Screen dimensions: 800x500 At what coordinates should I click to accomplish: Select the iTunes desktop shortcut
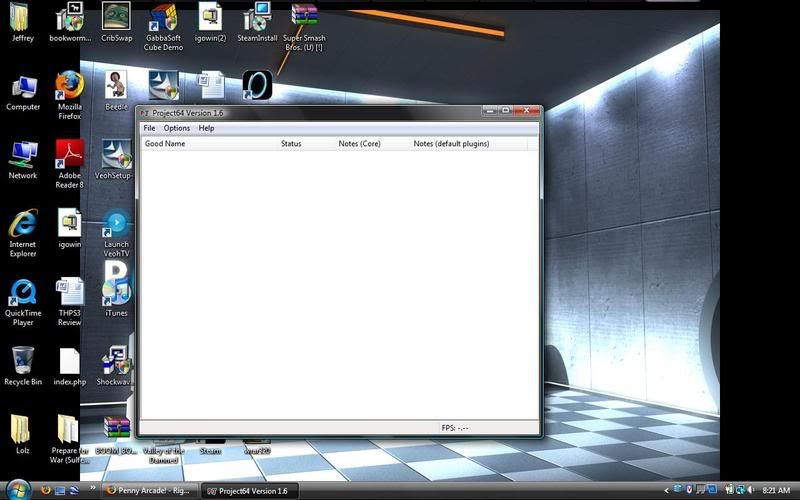pos(116,293)
